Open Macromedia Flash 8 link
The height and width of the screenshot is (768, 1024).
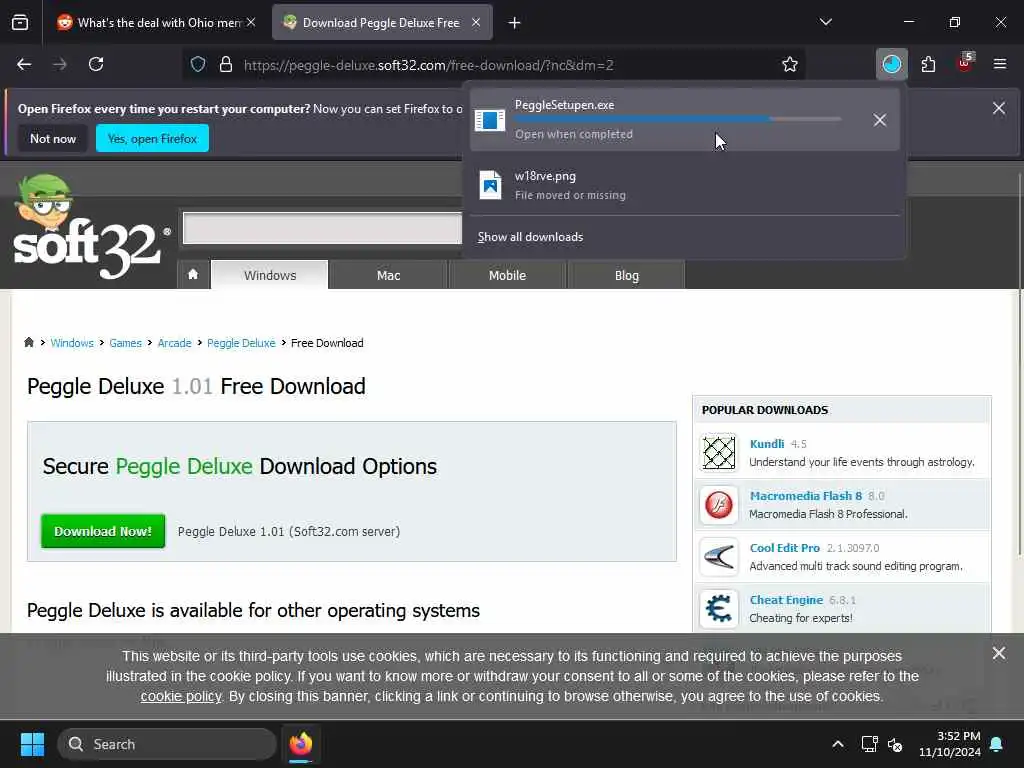pos(806,496)
